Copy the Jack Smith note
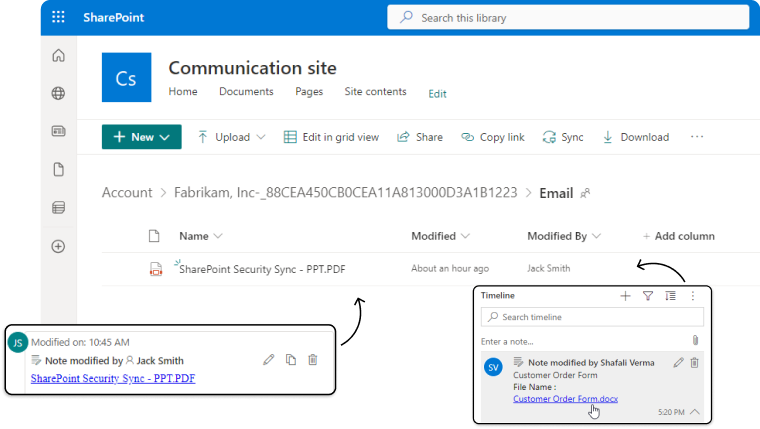The height and width of the screenshot is (429, 760). coord(291,360)
